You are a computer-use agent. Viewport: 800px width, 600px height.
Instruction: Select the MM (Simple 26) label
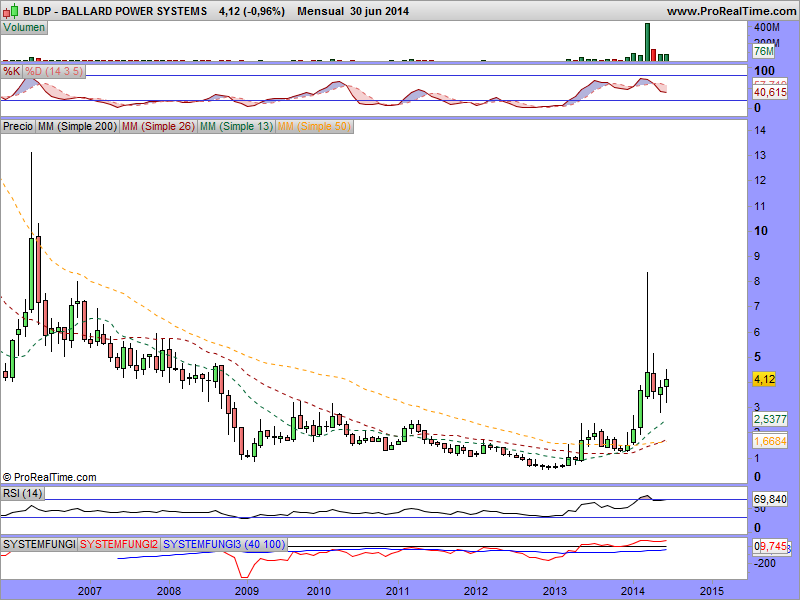coord(158,126)
